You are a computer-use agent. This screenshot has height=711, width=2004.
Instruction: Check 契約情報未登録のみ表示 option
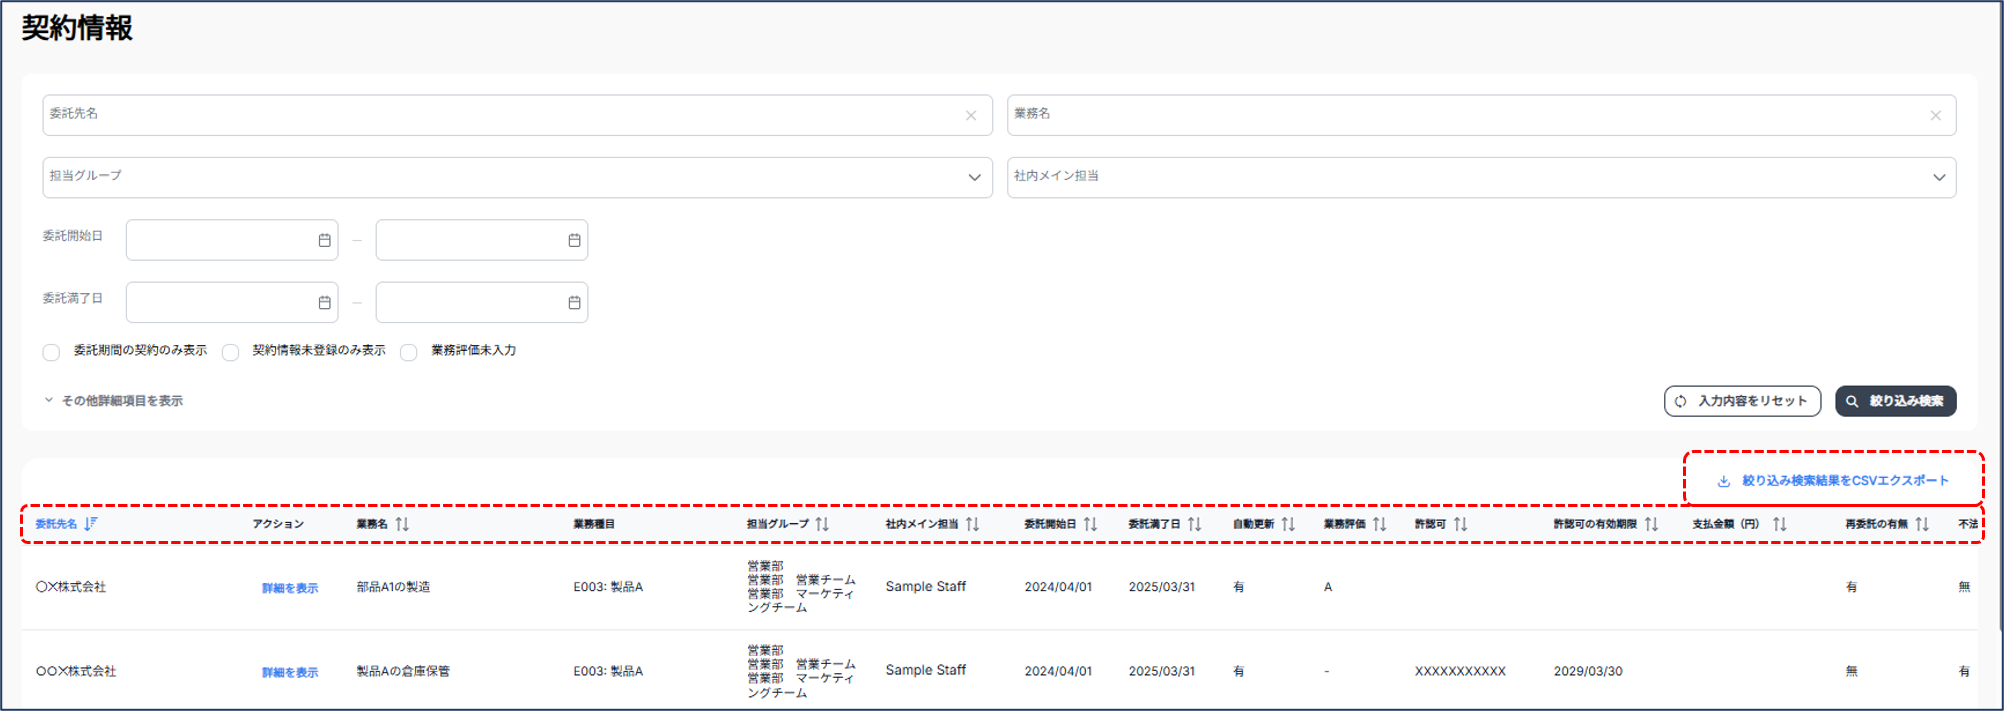point(231,352)
